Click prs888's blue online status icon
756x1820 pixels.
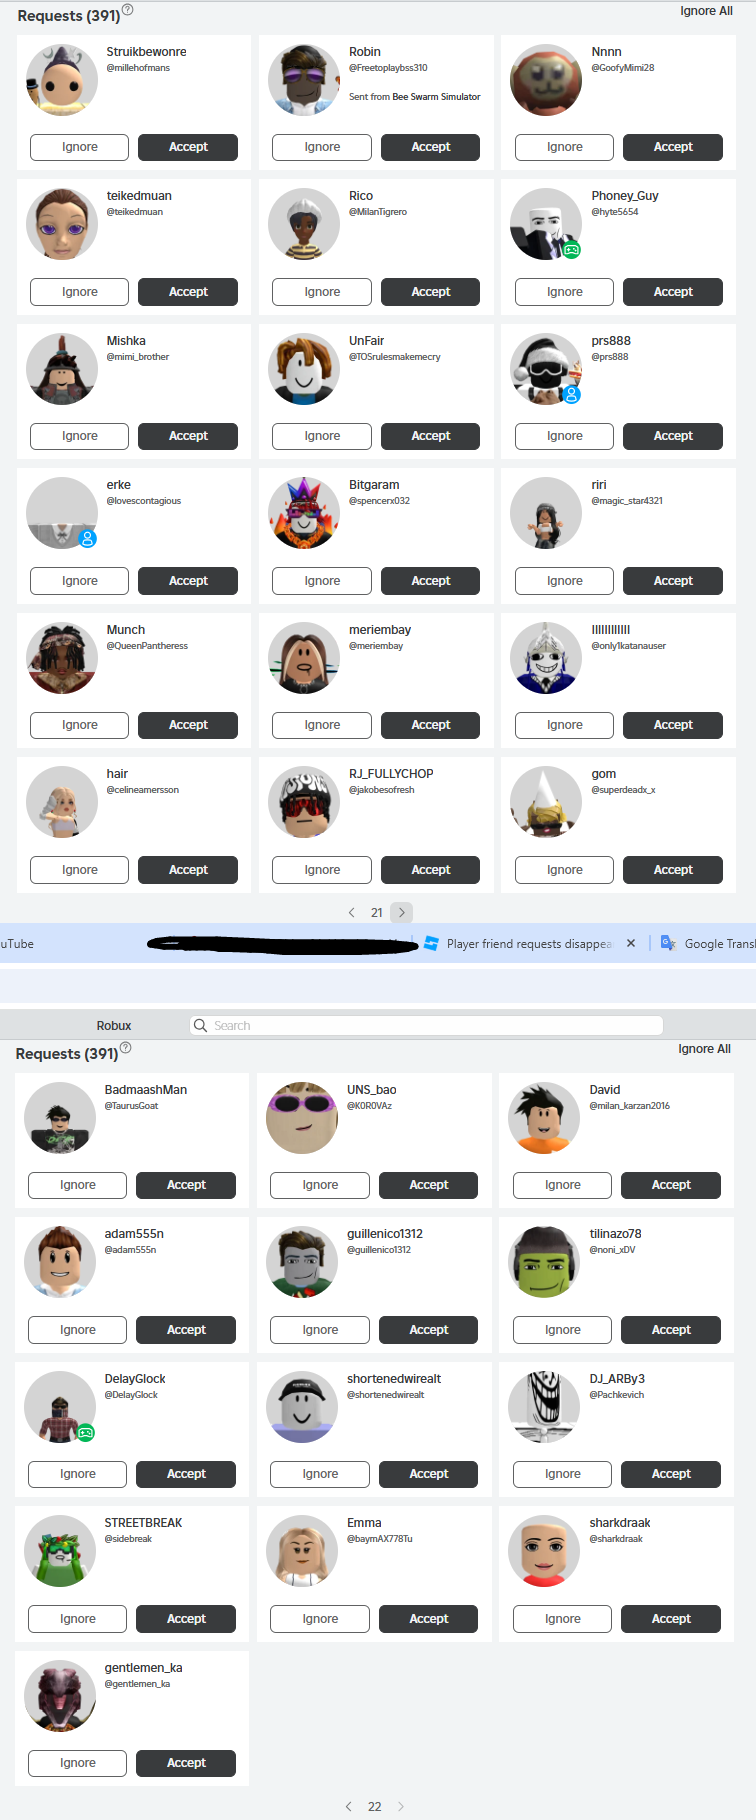pos(571,394)
